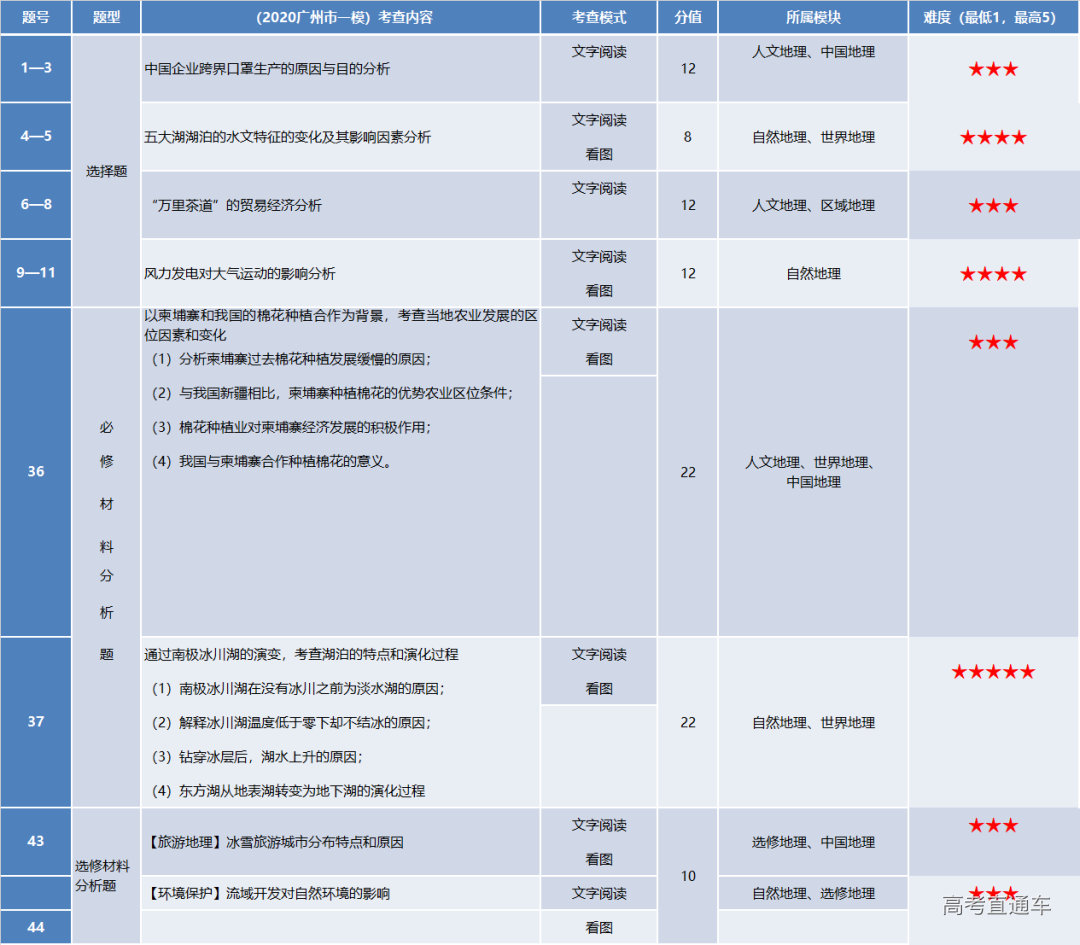Click the three-star rating for question 1—3
The width and height of the screenshot is (1080, 945).
pyautogui.click(x=992, y=68)
